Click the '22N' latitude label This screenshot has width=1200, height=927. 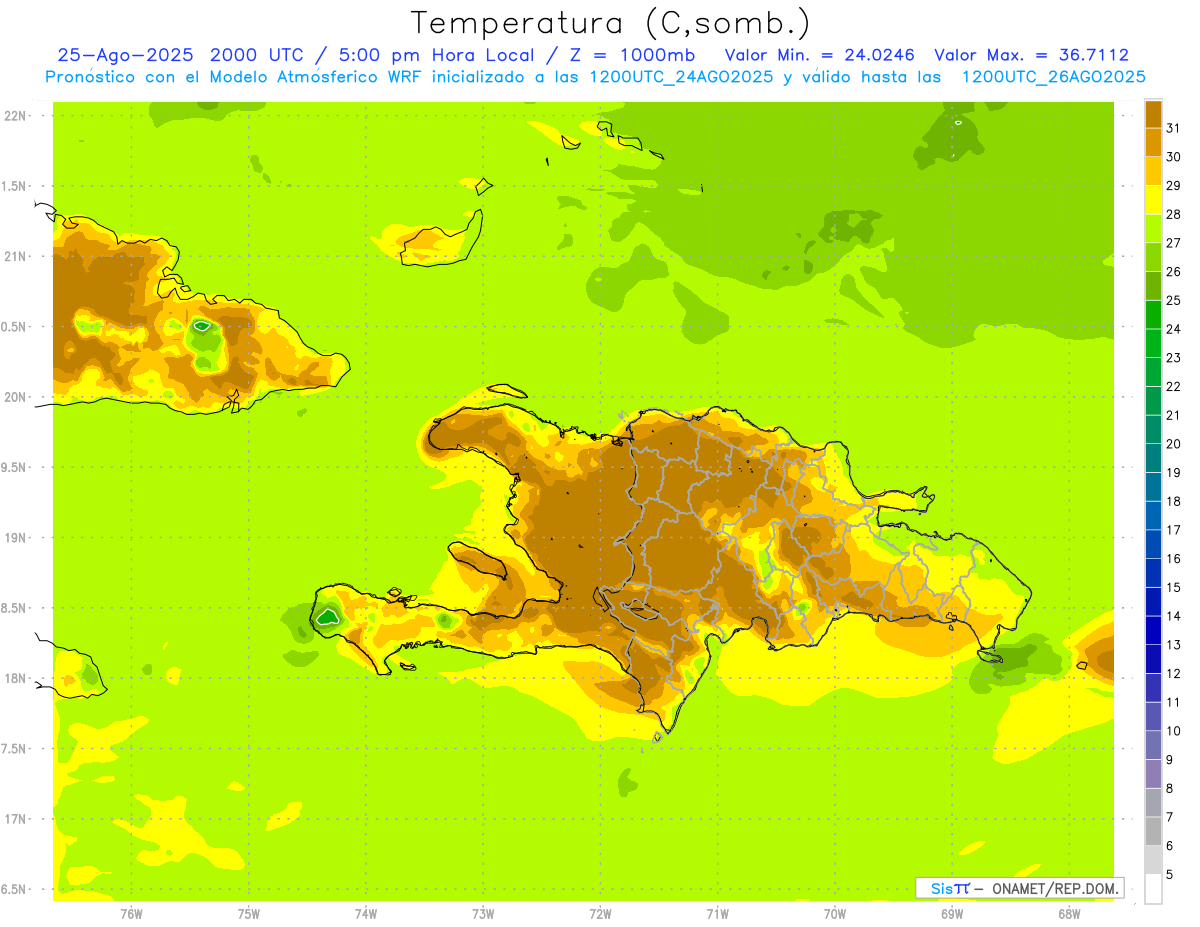(14, 116)
